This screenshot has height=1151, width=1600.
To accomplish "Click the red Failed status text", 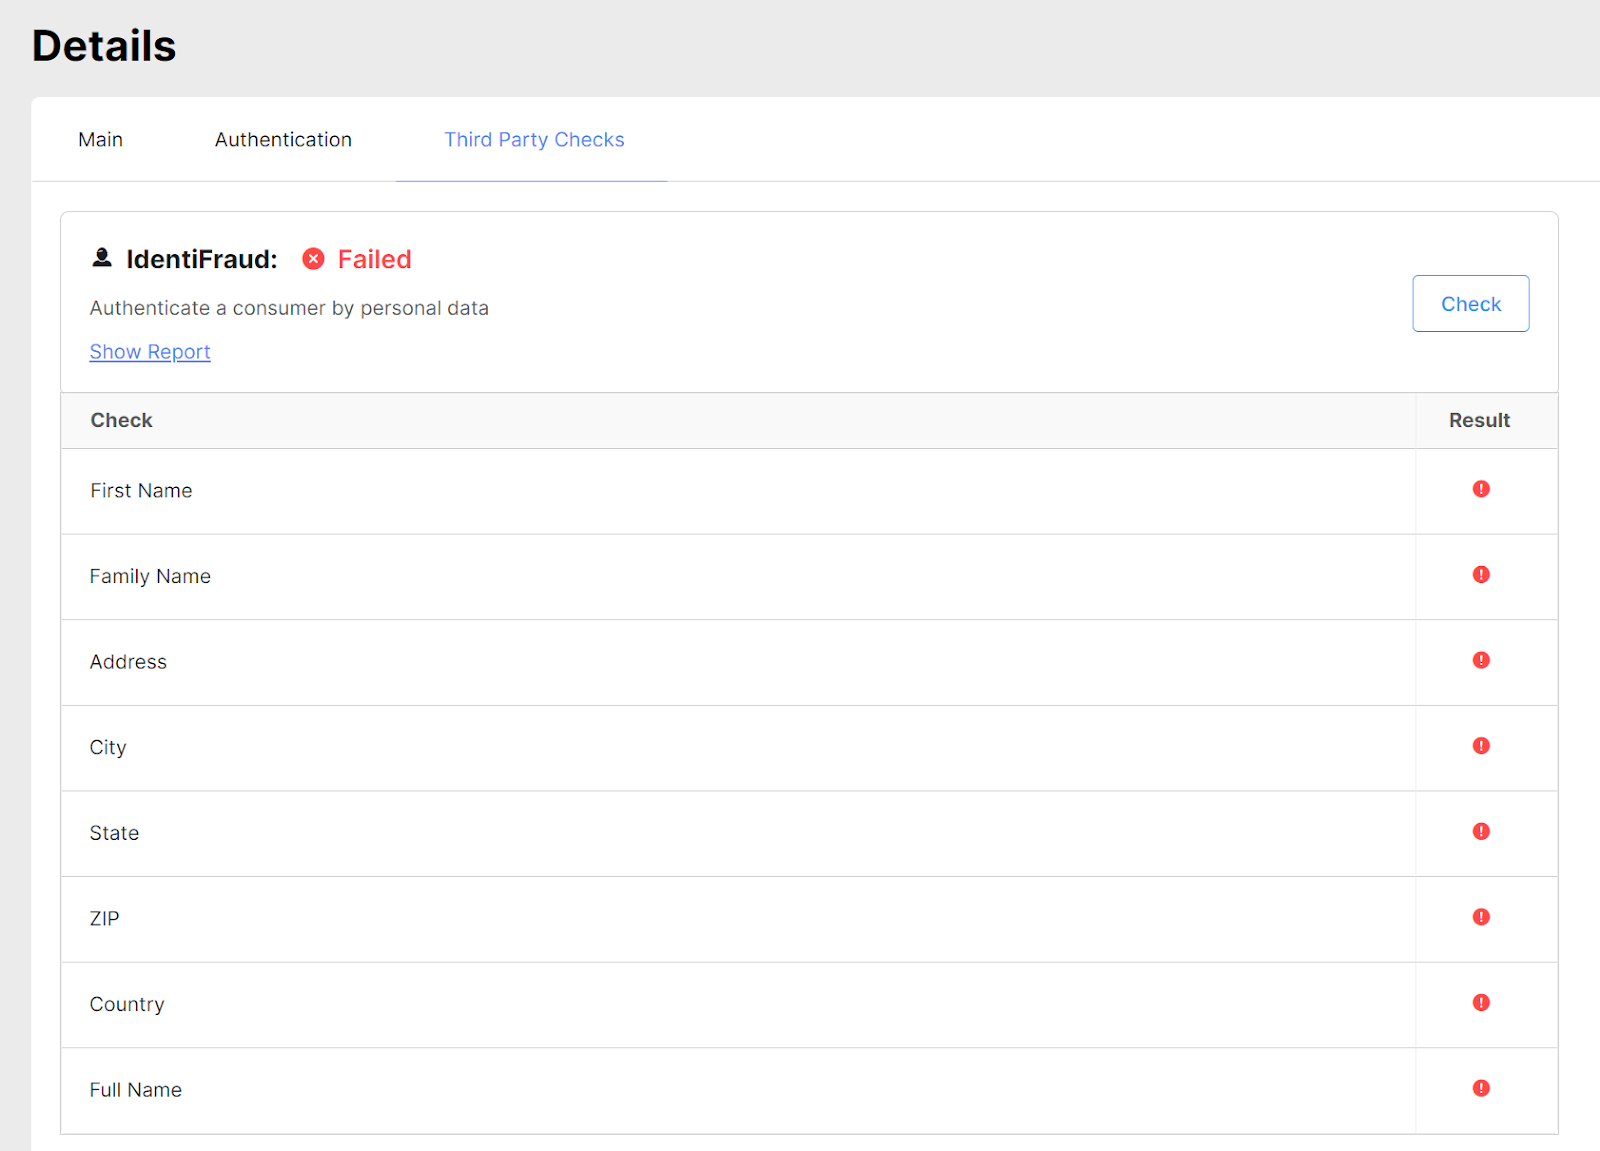I will 375,260.
